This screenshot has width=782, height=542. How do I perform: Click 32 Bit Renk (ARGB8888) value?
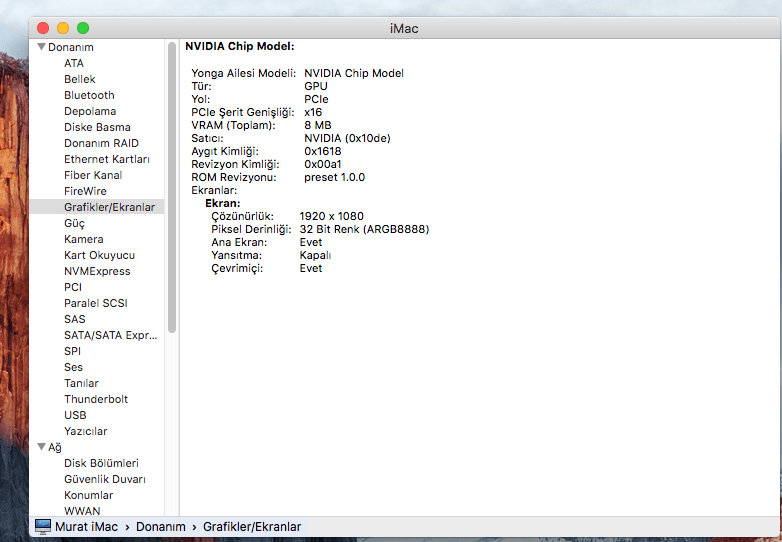point(364,229)
